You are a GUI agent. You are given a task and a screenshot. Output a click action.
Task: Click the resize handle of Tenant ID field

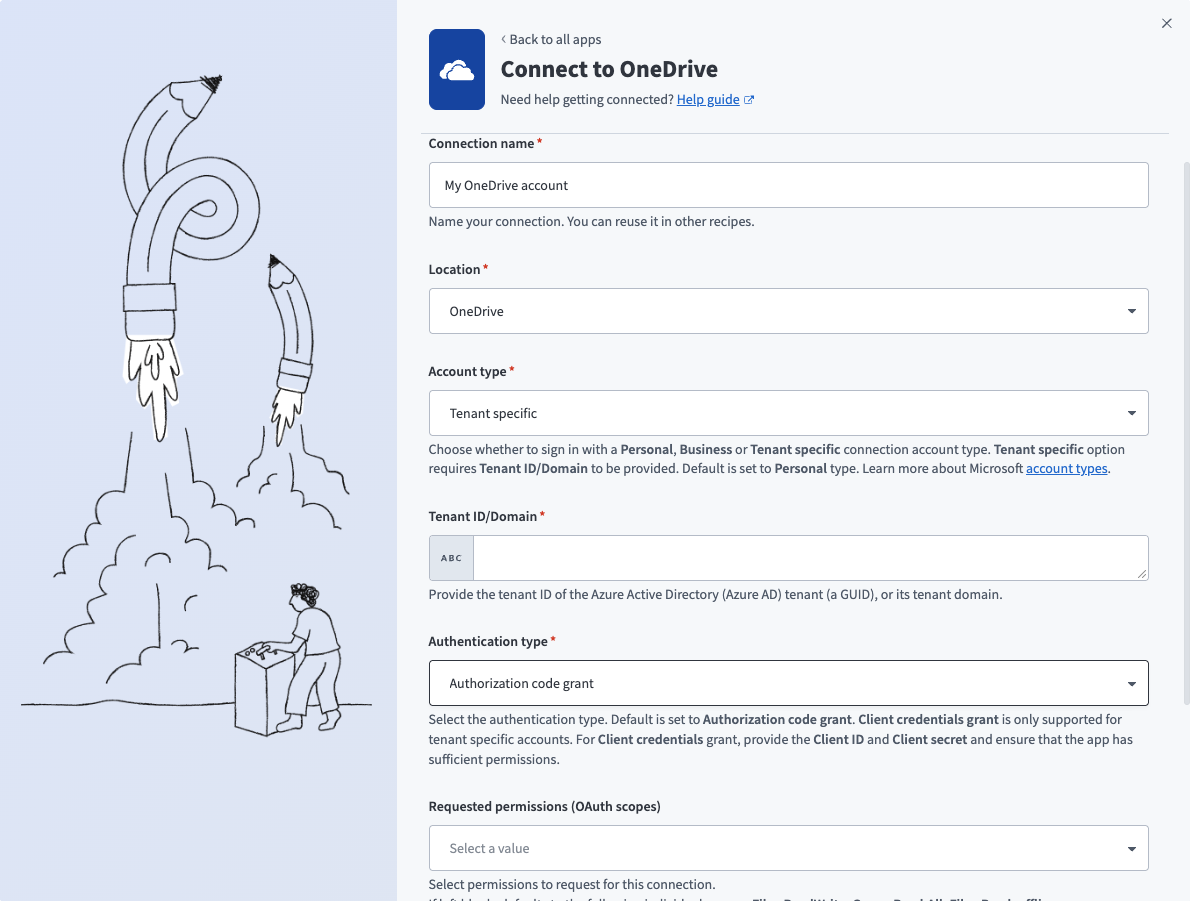click(x=1142, y=575)
